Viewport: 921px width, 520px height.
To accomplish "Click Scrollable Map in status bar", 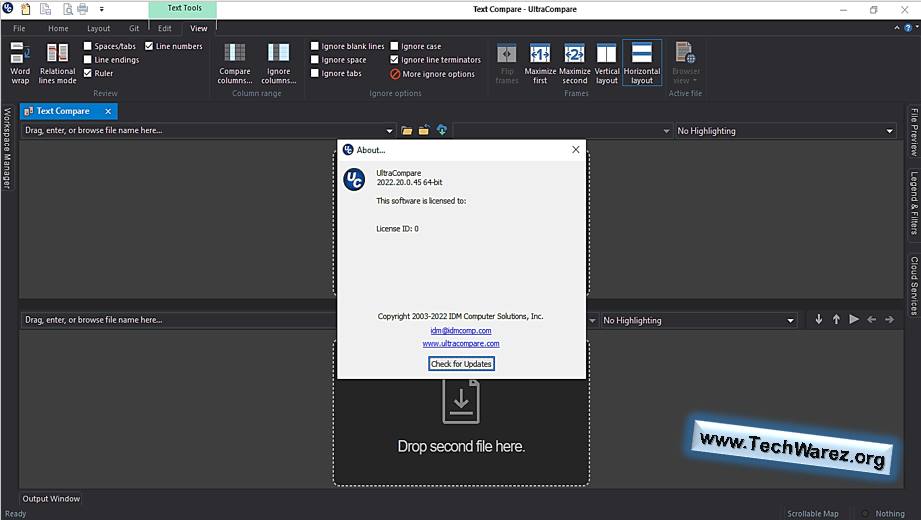I will click(812, 514).
